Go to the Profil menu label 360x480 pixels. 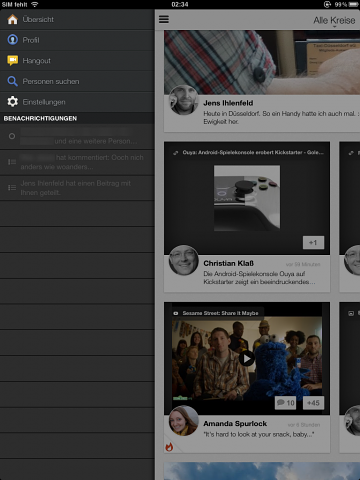[x=31, y=40]
